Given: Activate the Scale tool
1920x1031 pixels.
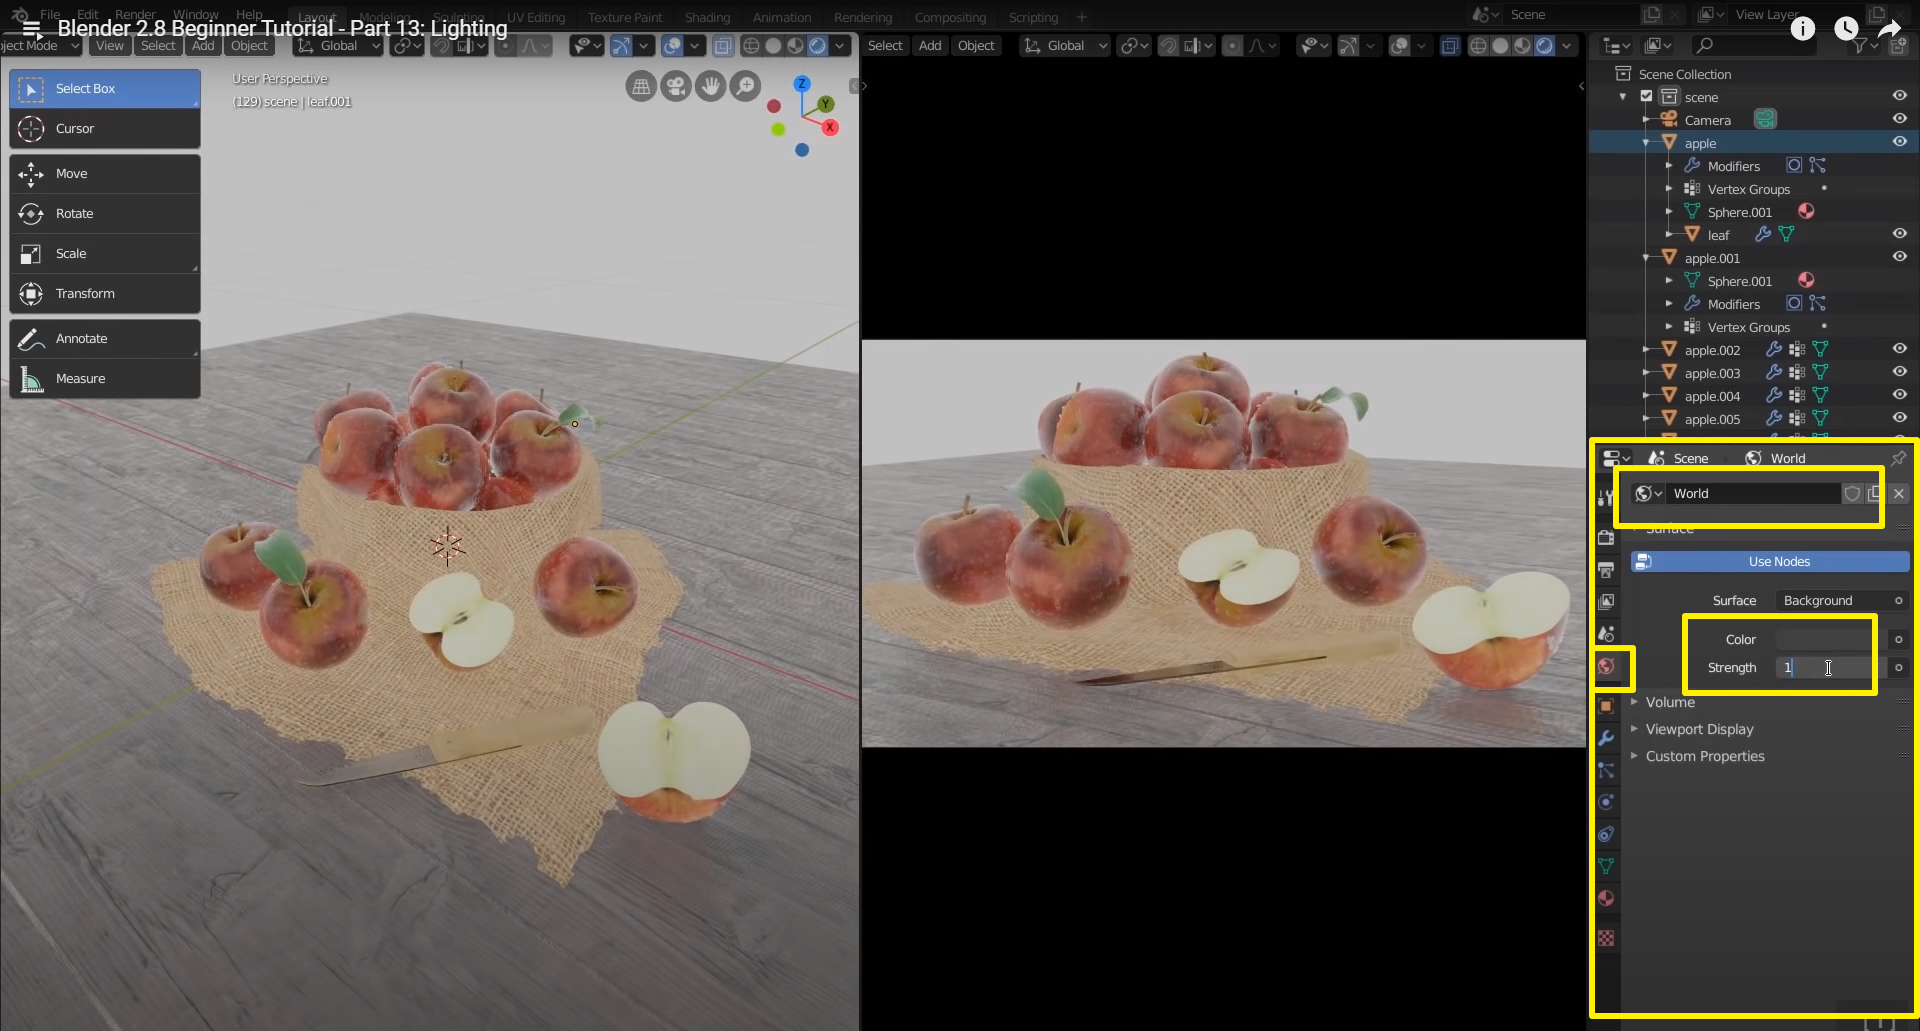Looking at the screenshot, I should point(105,254).
